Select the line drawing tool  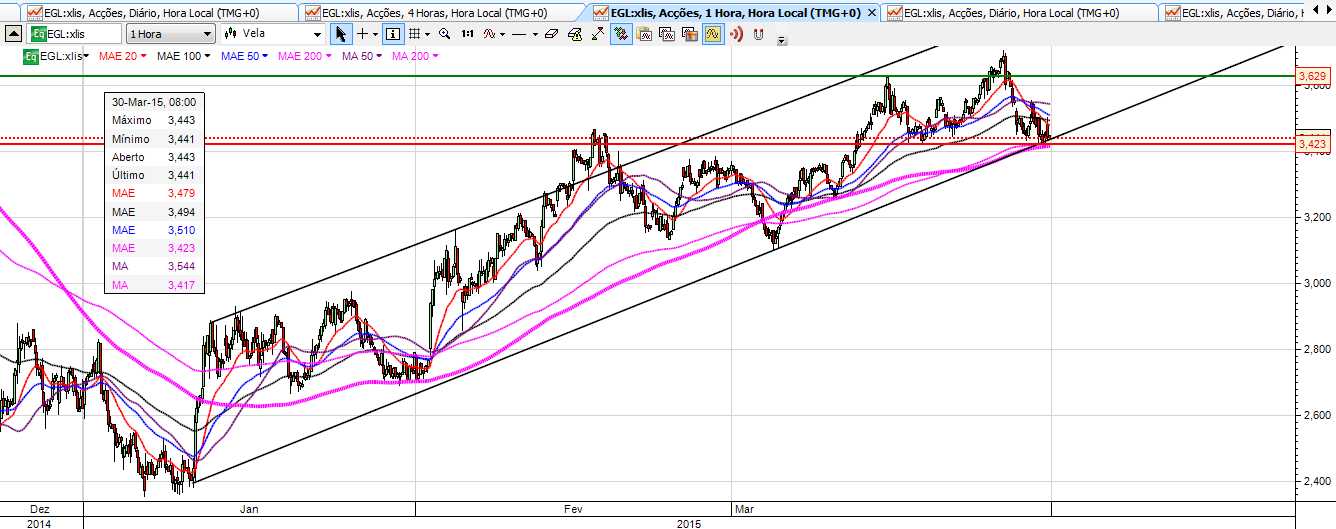tap(519, 34)
